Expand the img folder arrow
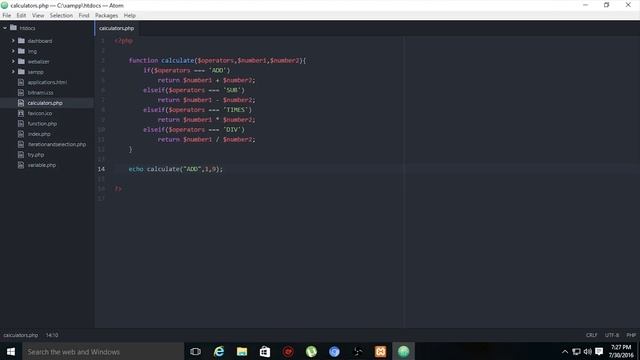640x360 pixels. coord(13,51)
